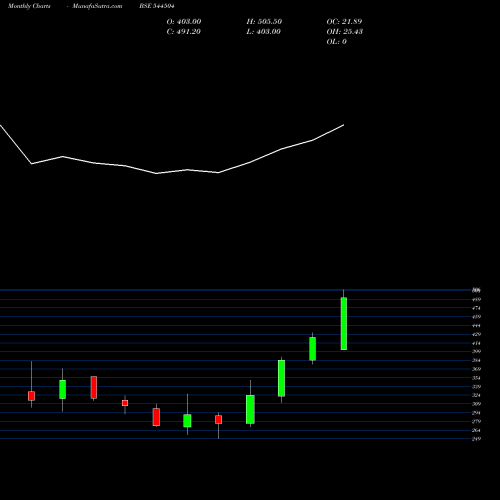
Task: Click the 'MunafaSutra.com' label
Action: tap(97, 6)
